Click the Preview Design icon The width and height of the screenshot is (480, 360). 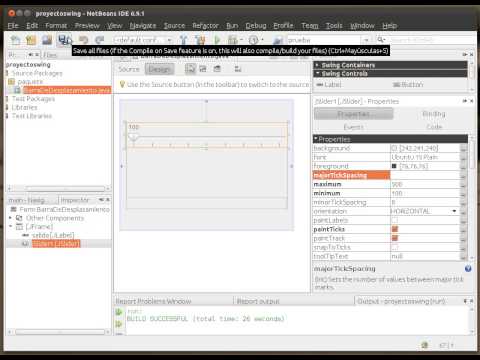(x=217, y=69)
